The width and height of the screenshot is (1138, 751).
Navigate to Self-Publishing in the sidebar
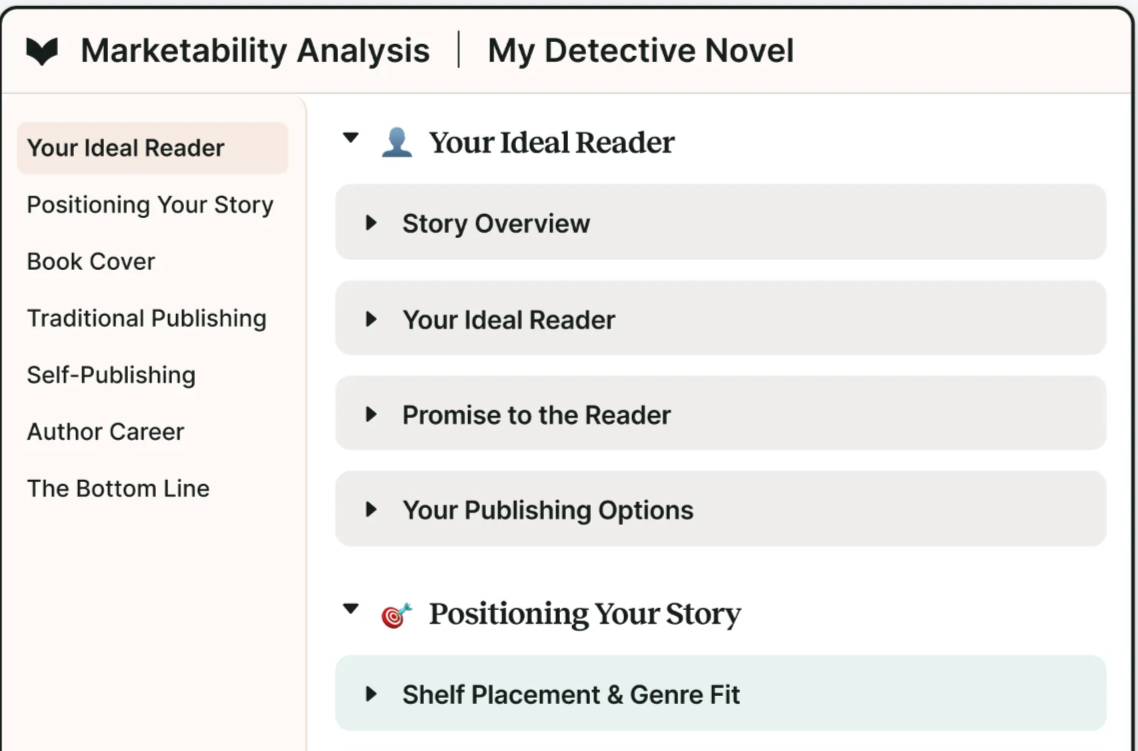tap(111, 375)
